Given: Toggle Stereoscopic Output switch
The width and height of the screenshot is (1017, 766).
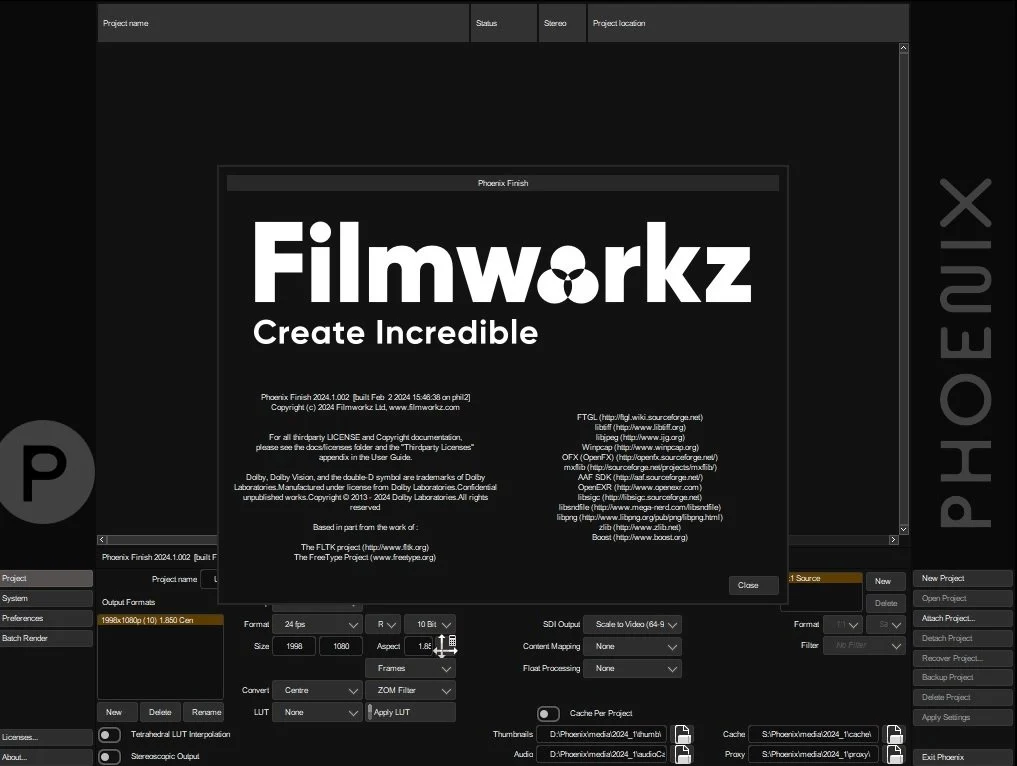Looking at the screenshot, I should (x=109, y=757).
